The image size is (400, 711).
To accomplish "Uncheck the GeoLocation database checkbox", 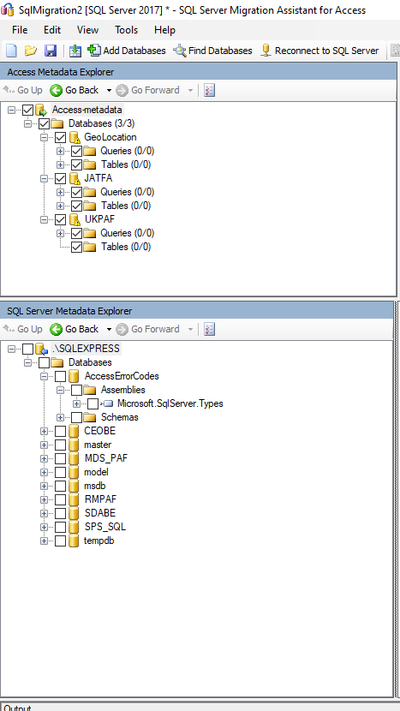I will coord(60,137).
